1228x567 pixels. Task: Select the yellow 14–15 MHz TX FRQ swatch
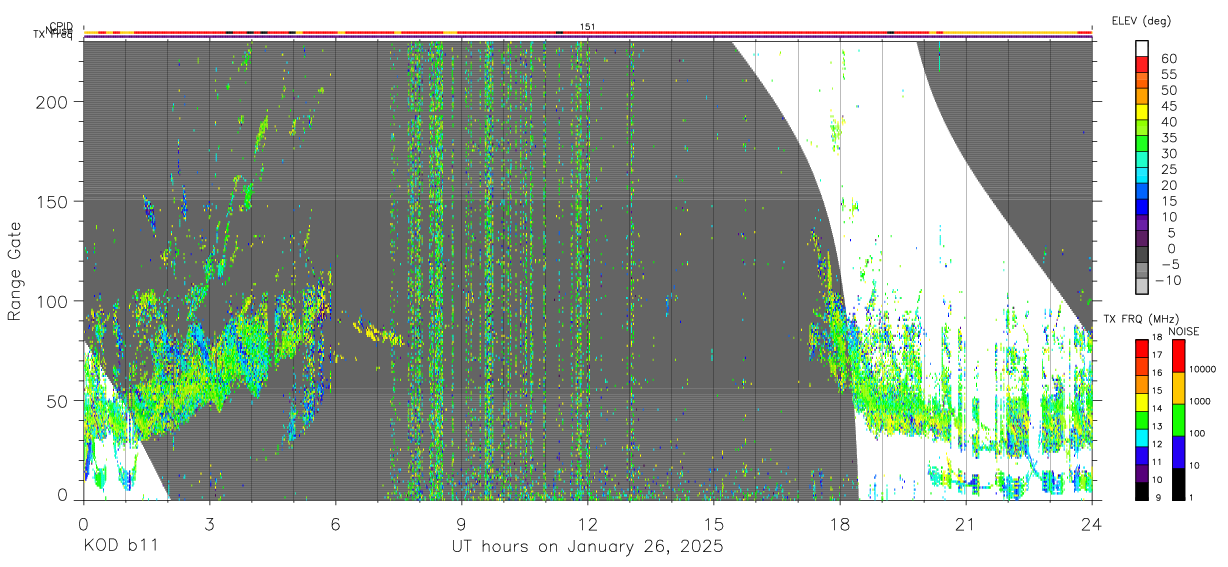1142,400
